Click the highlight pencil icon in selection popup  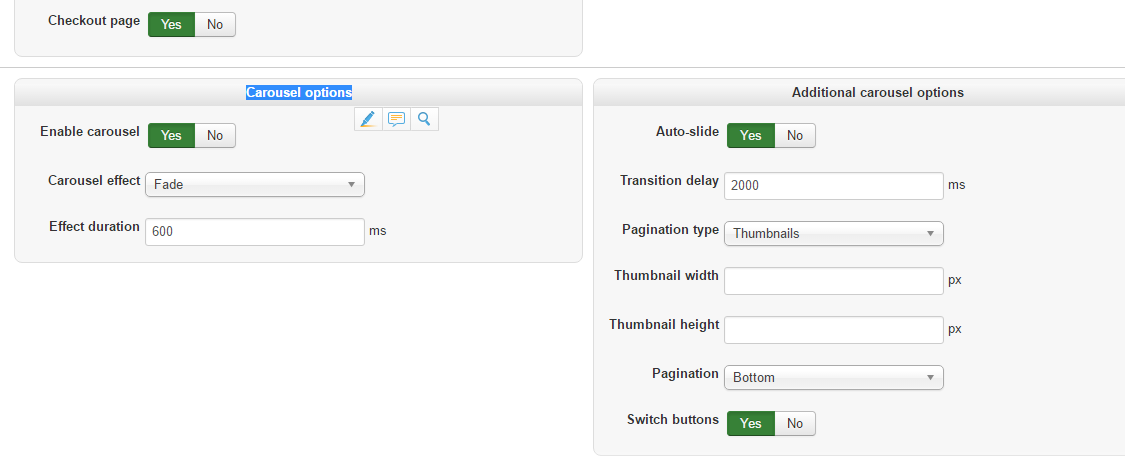368,119
